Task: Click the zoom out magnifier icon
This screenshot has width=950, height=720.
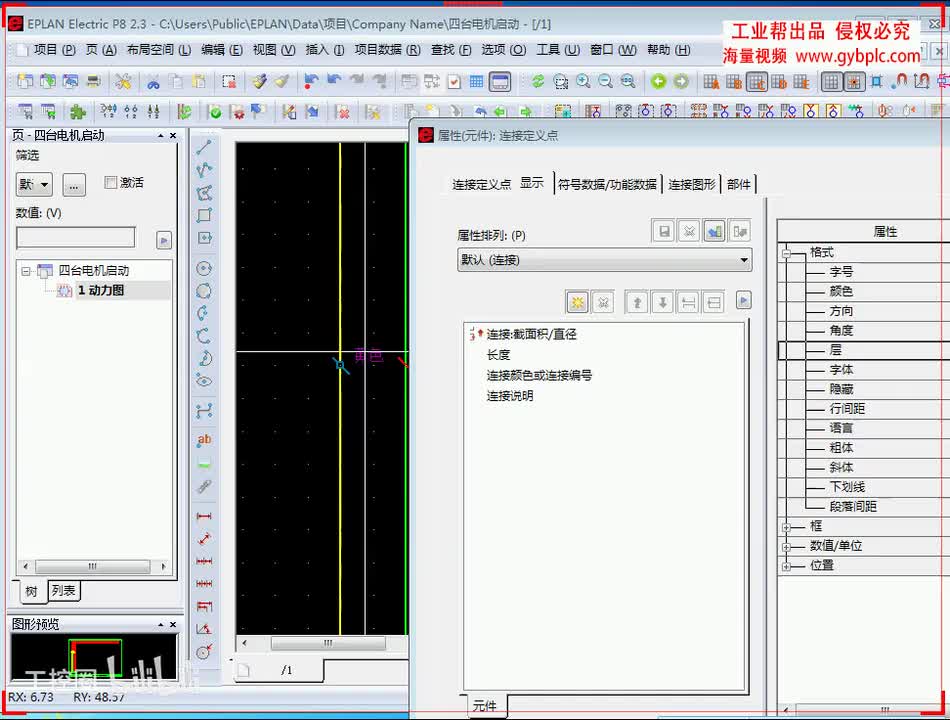Action: click(x=605, y=81)
